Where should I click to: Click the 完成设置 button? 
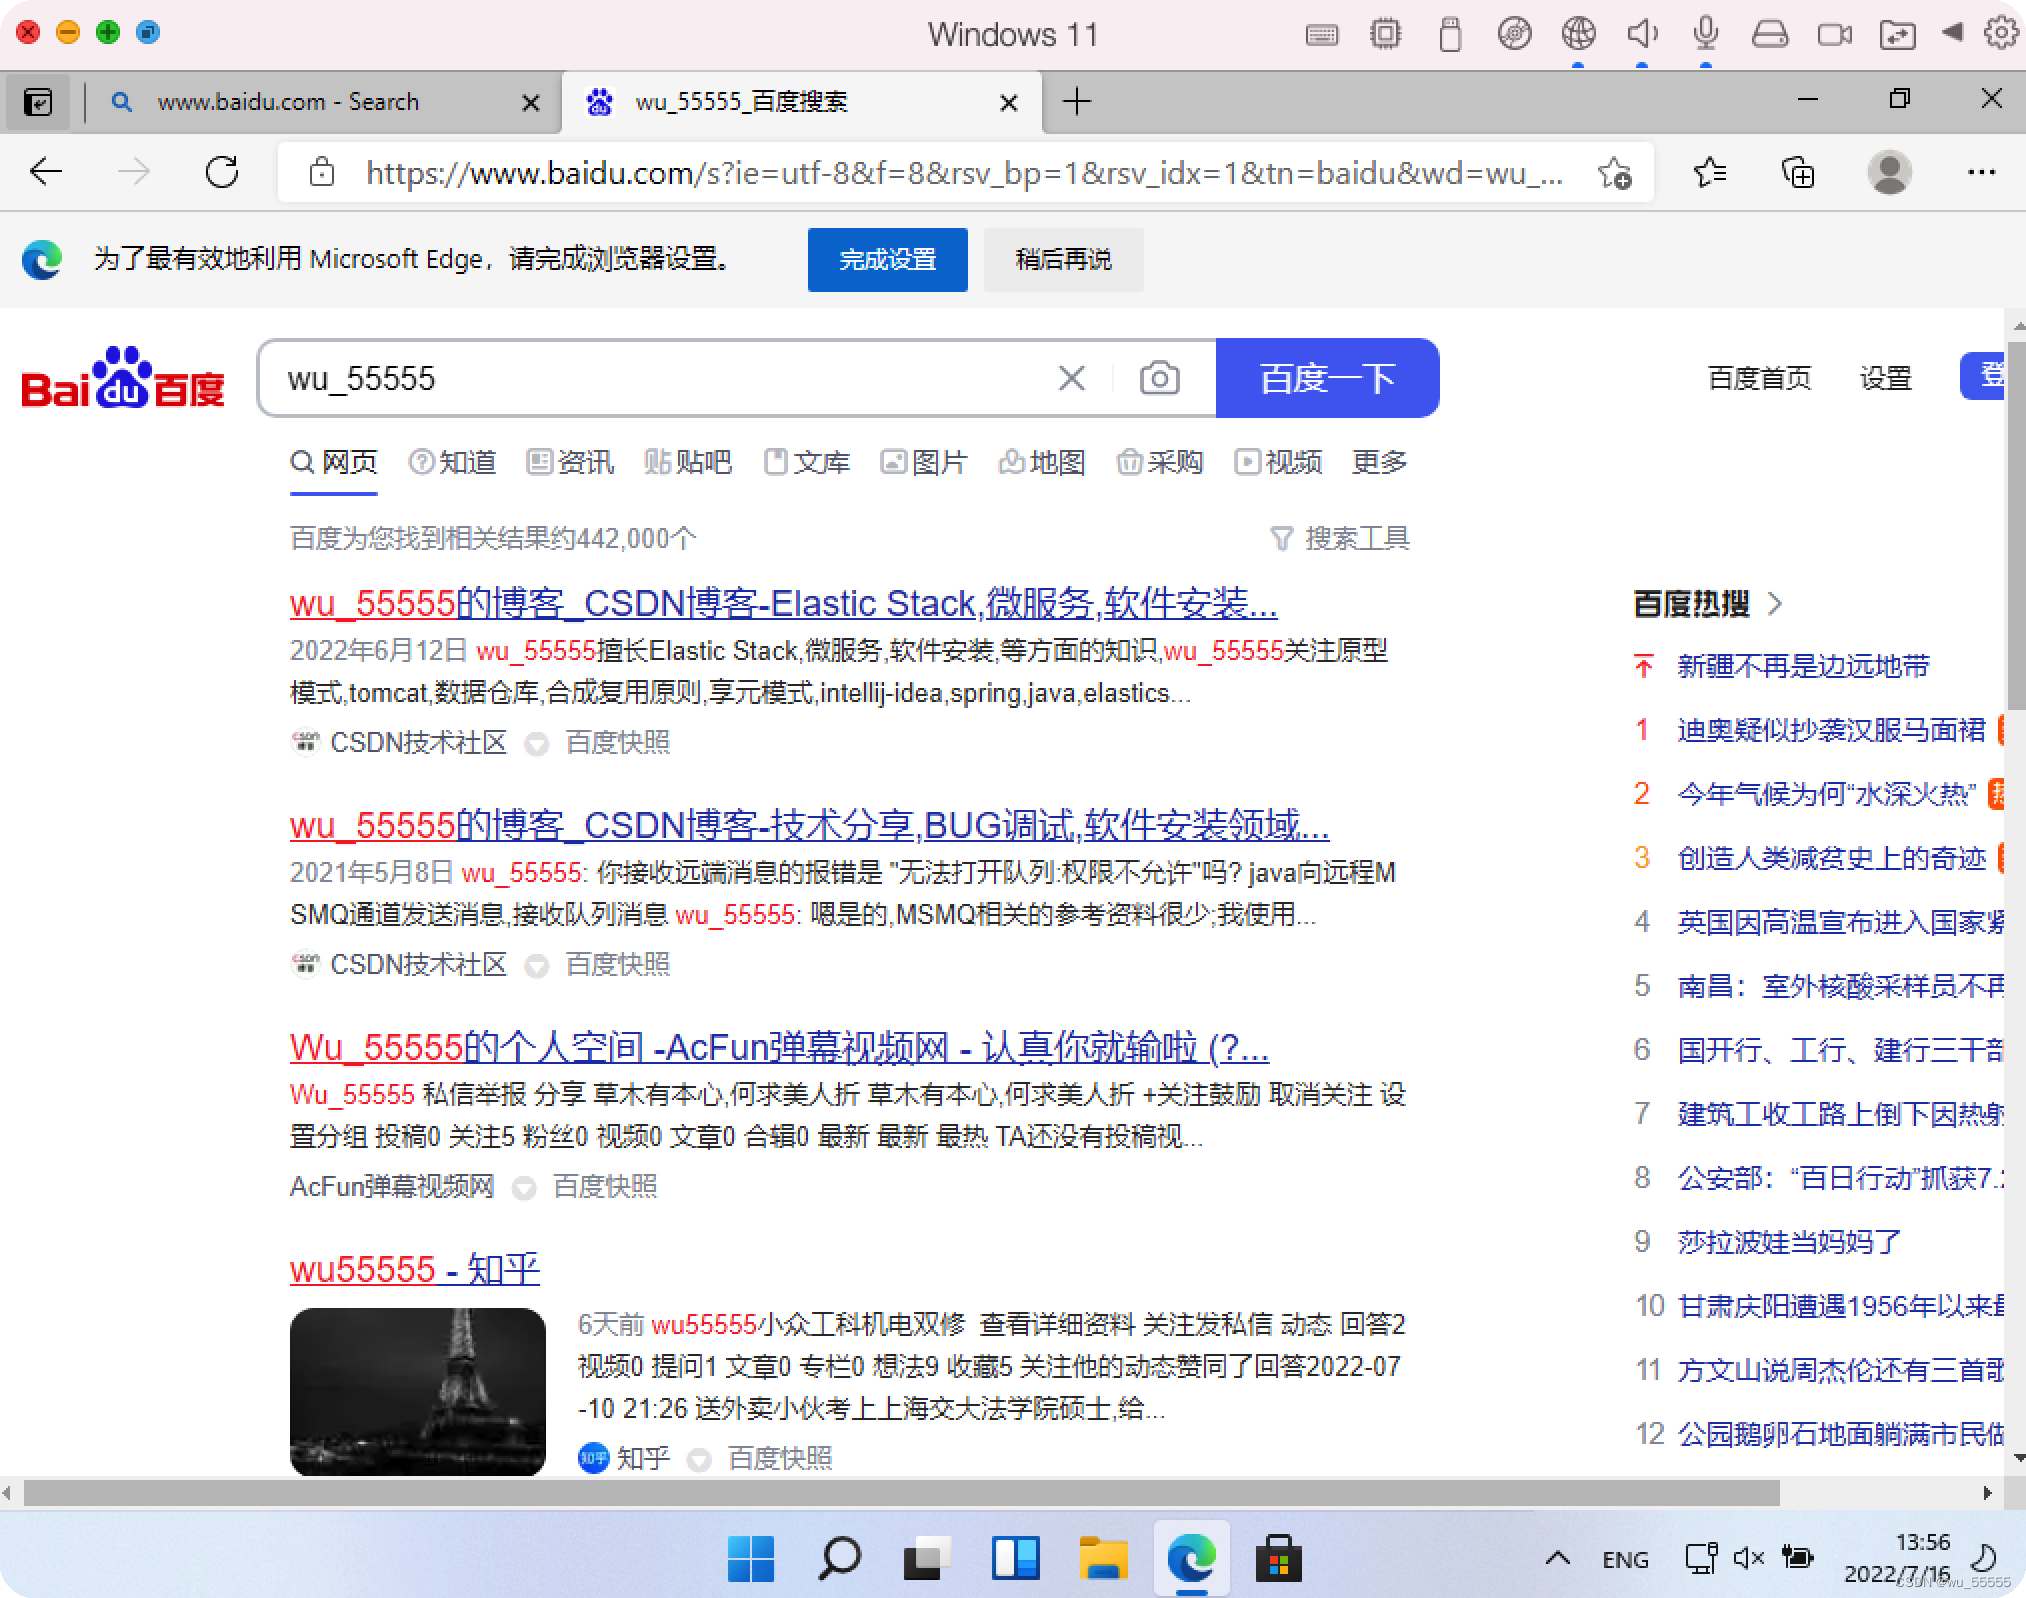(x=887, y=260)
